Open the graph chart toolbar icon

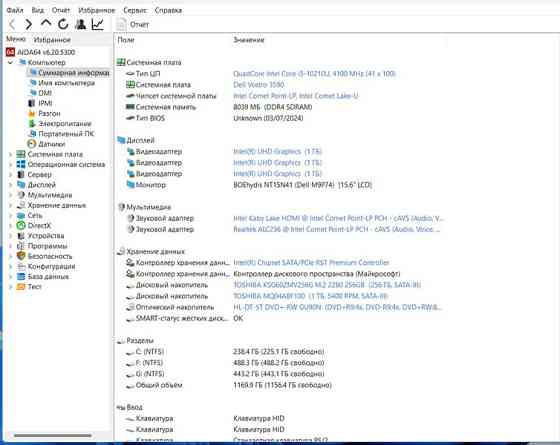click(x=98, y=24)
